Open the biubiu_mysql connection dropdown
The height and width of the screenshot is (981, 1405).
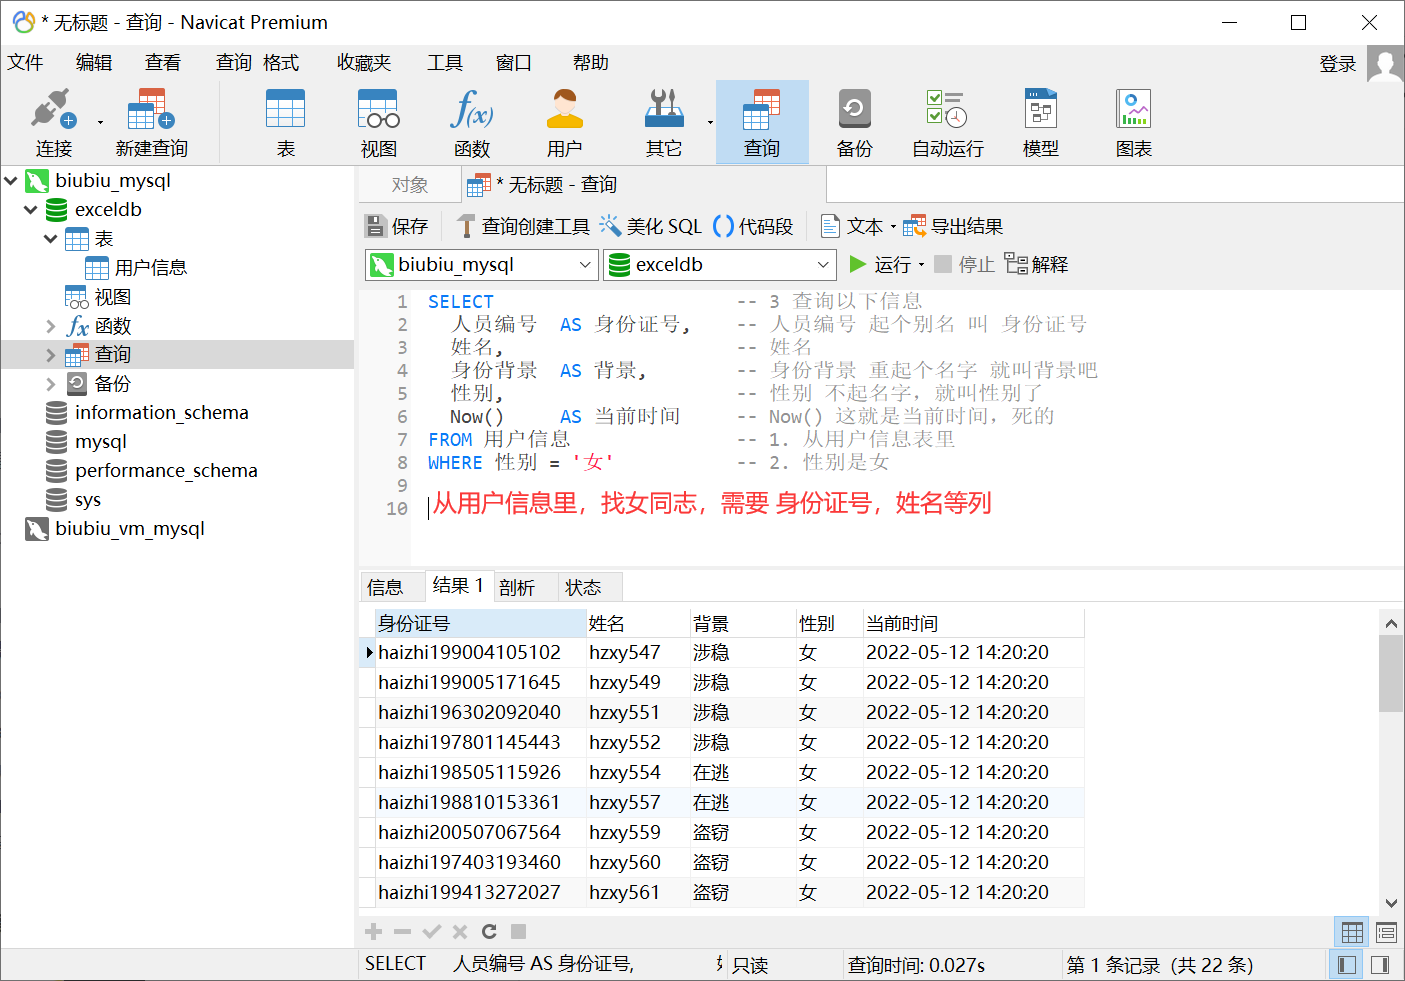pyautogui.click(x=585, y=265)
